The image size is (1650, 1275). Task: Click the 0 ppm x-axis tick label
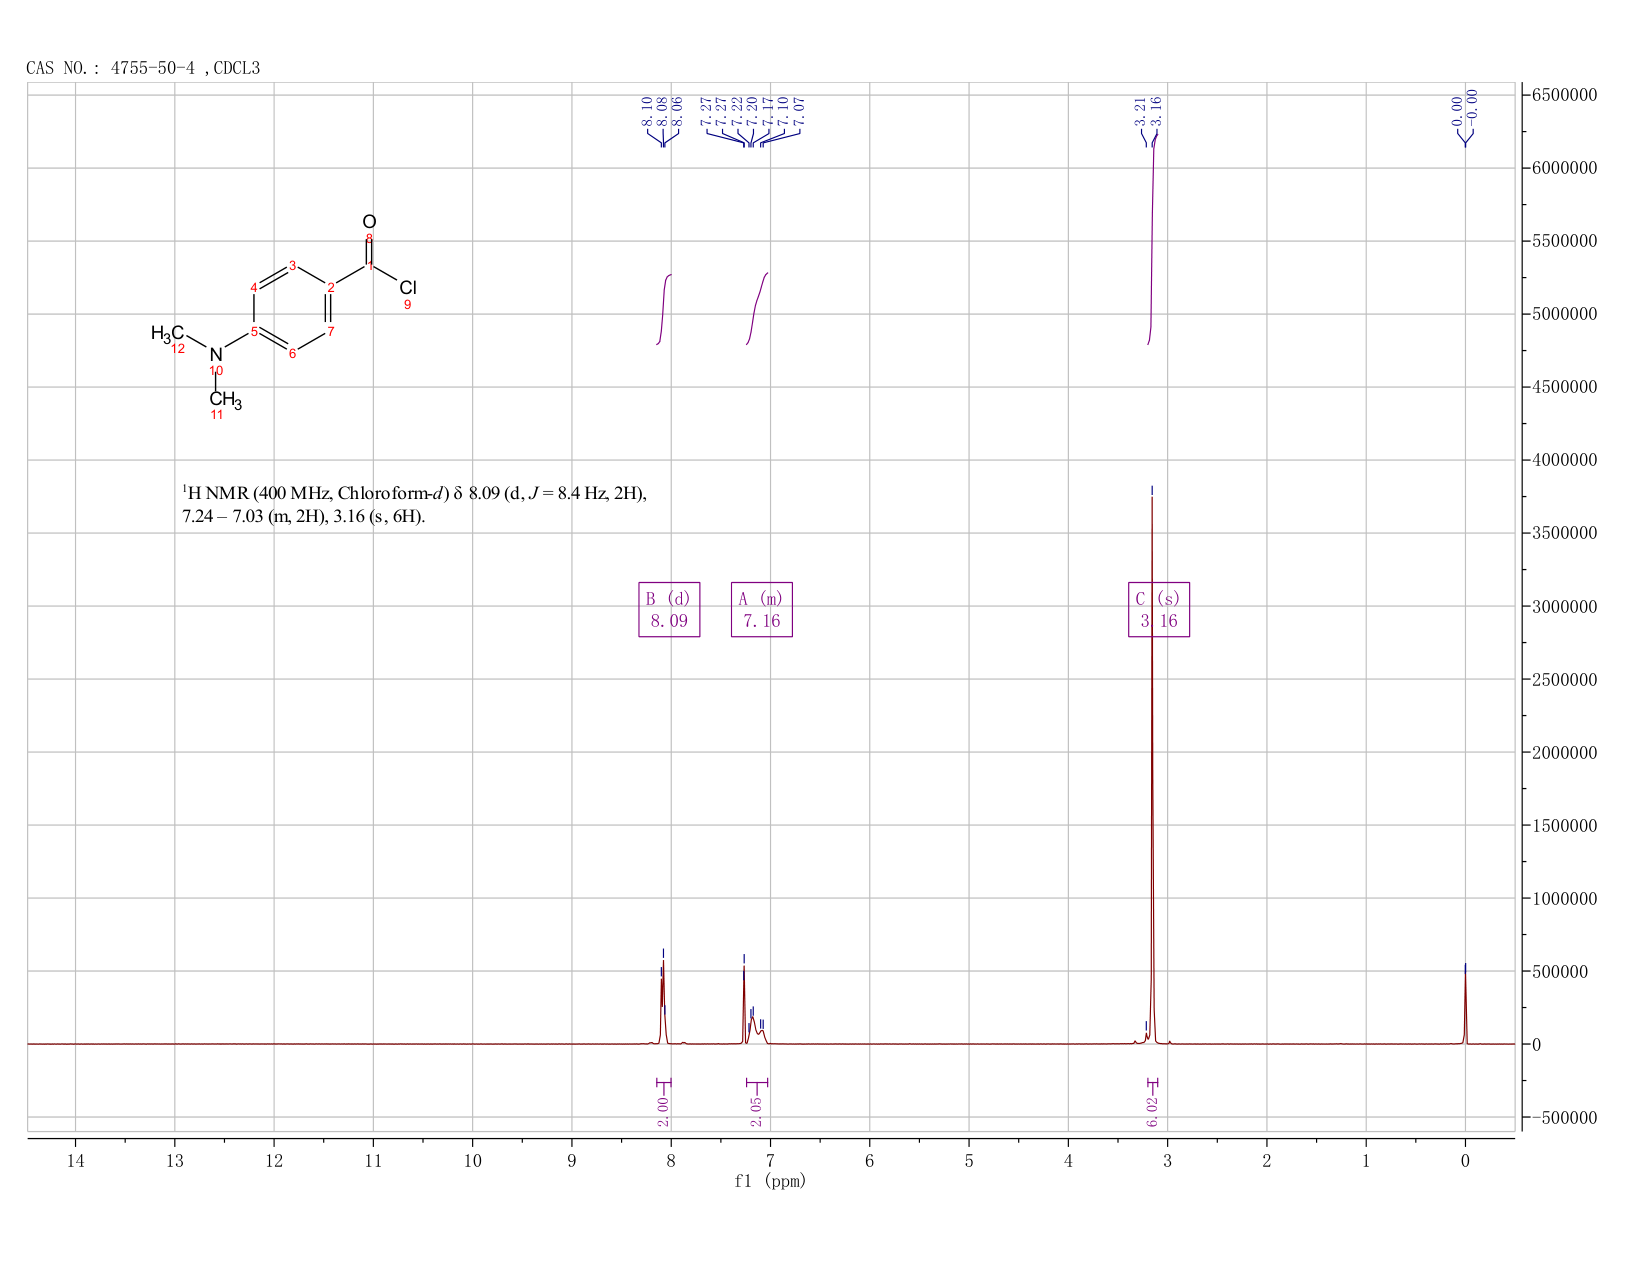click(x=1465, y=1161)
